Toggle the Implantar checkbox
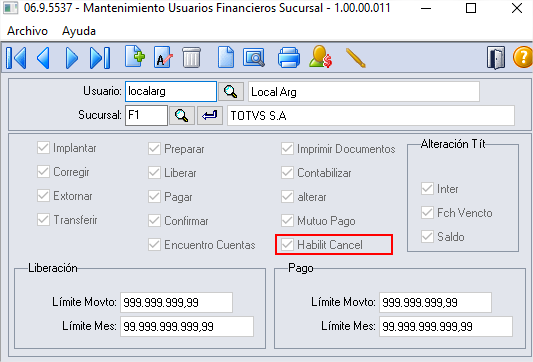Screen dimensions: 533x362 43,148
